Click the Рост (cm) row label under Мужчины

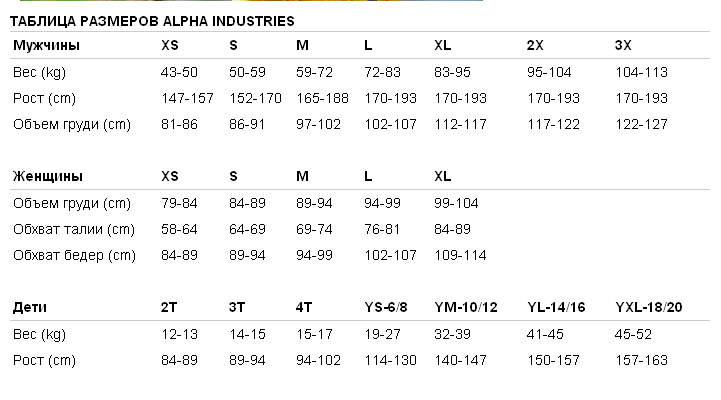coord(44,98)
